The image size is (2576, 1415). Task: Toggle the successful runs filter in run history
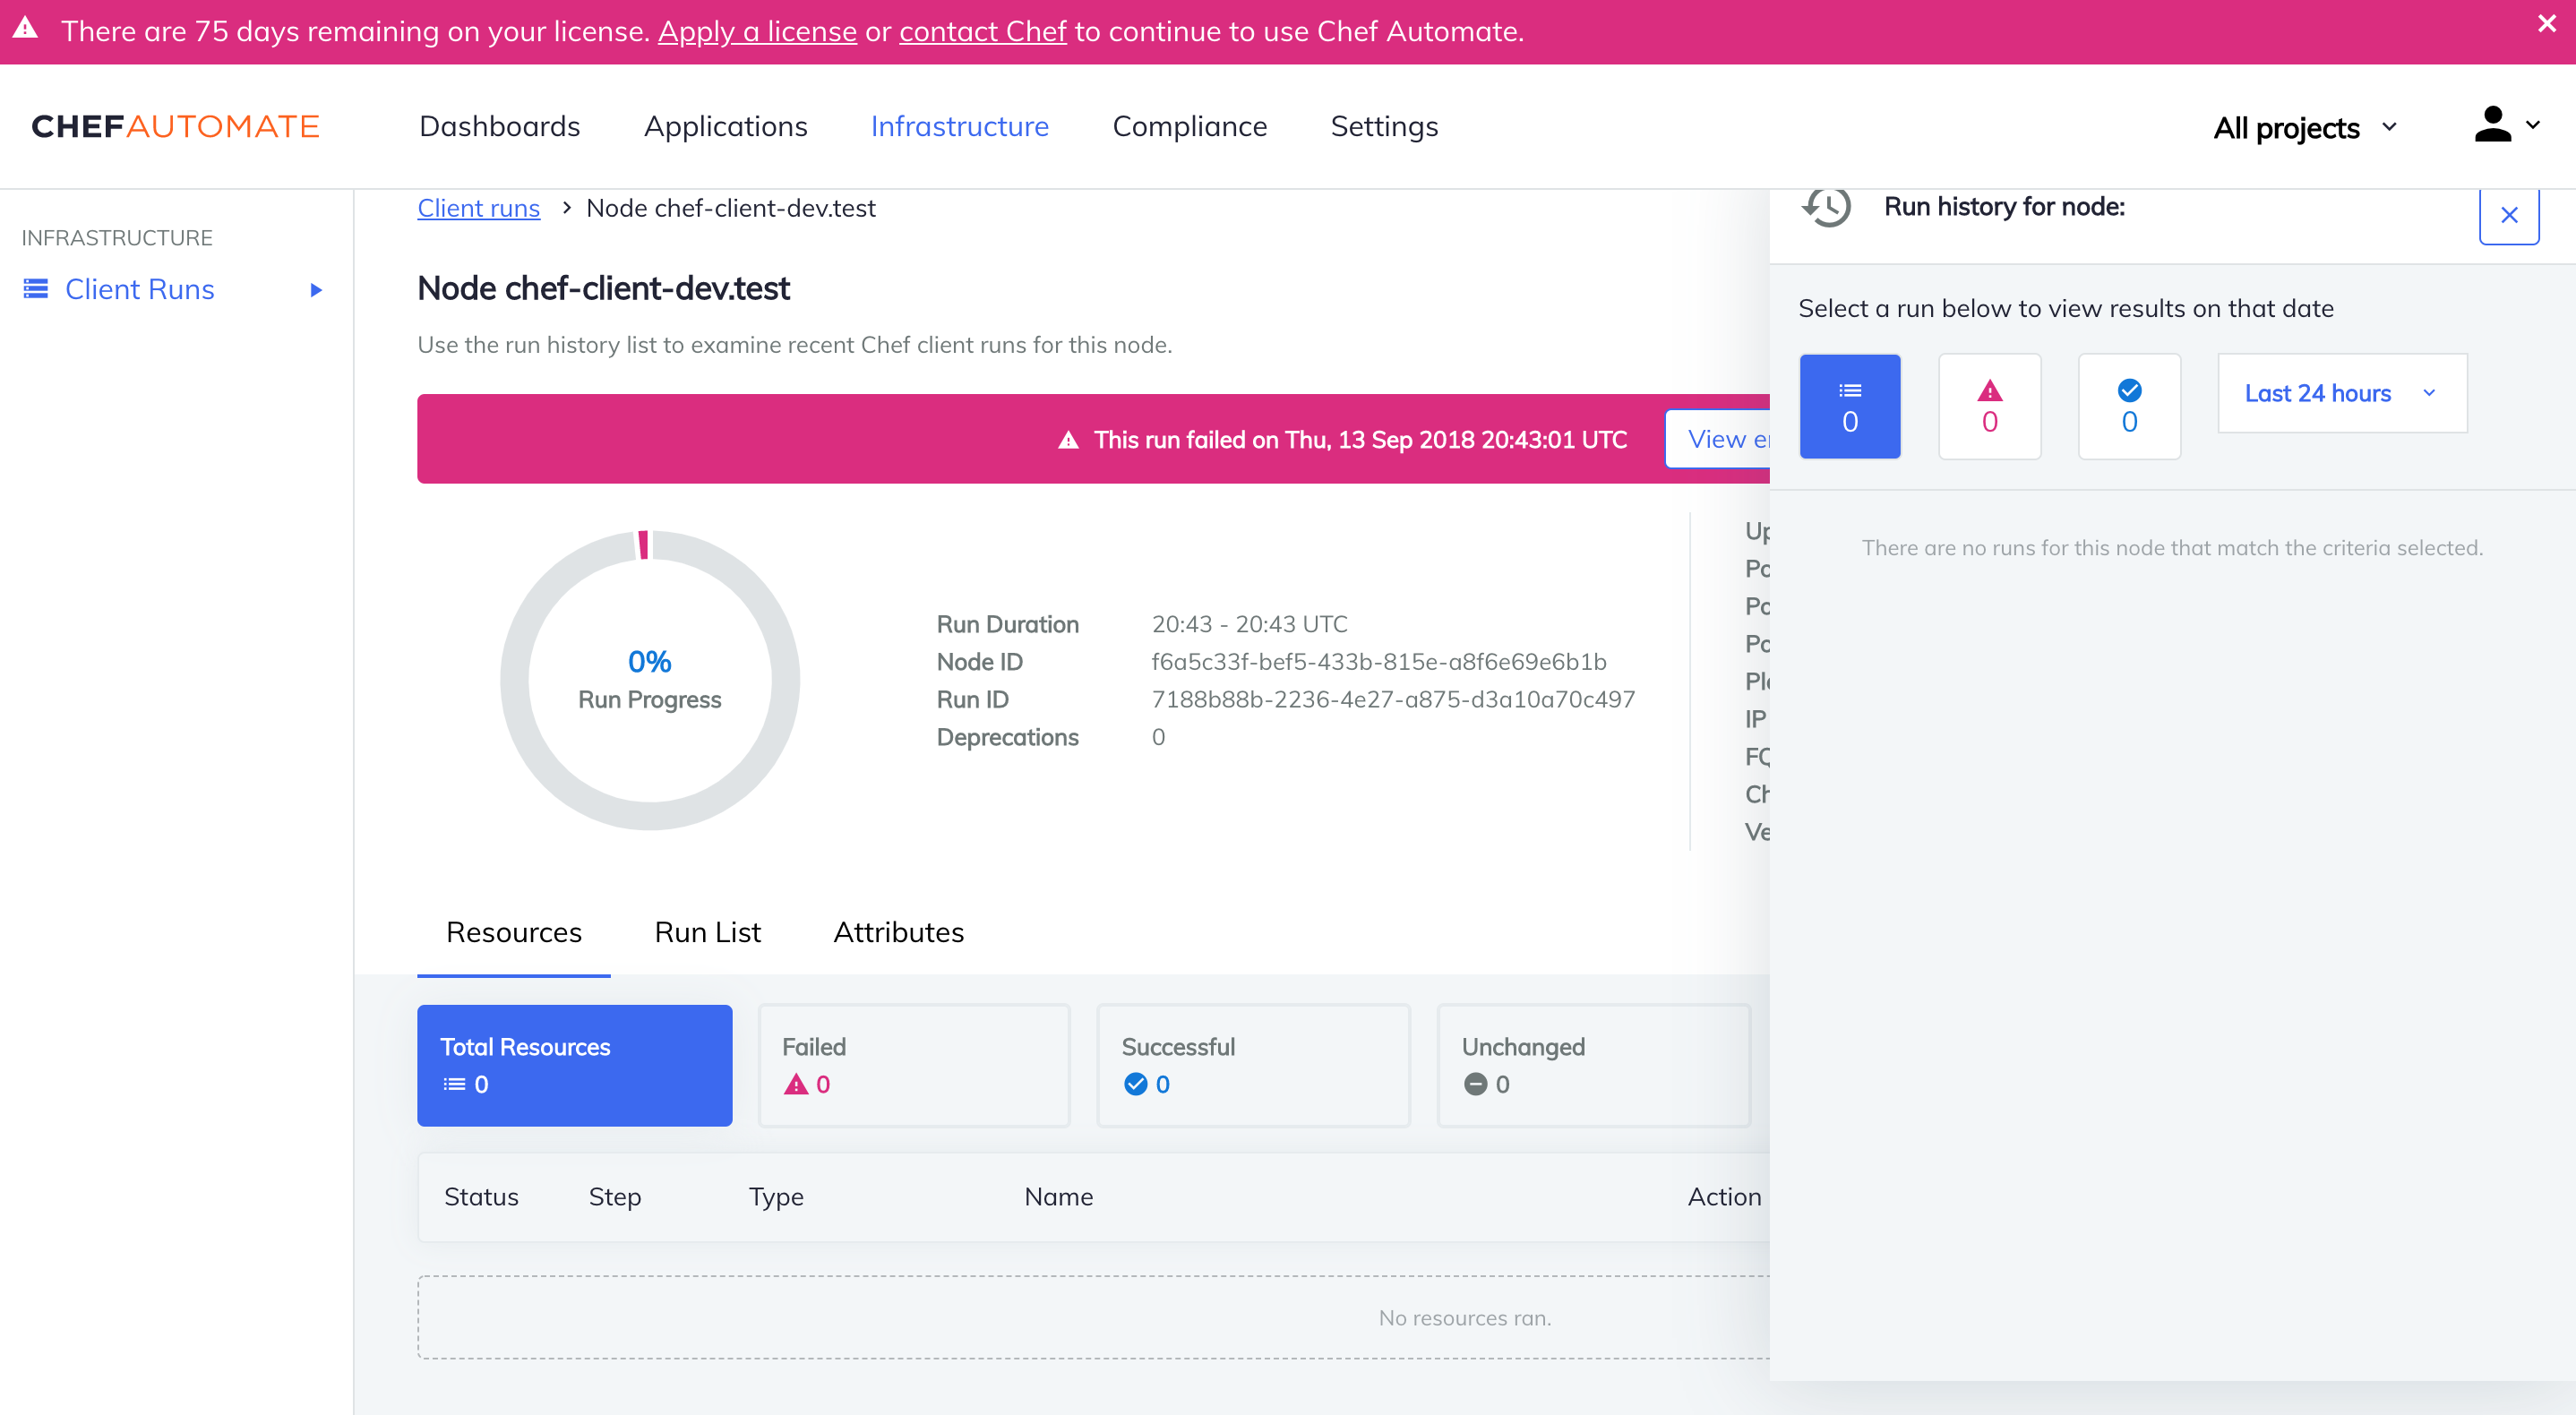[2129, 406]
